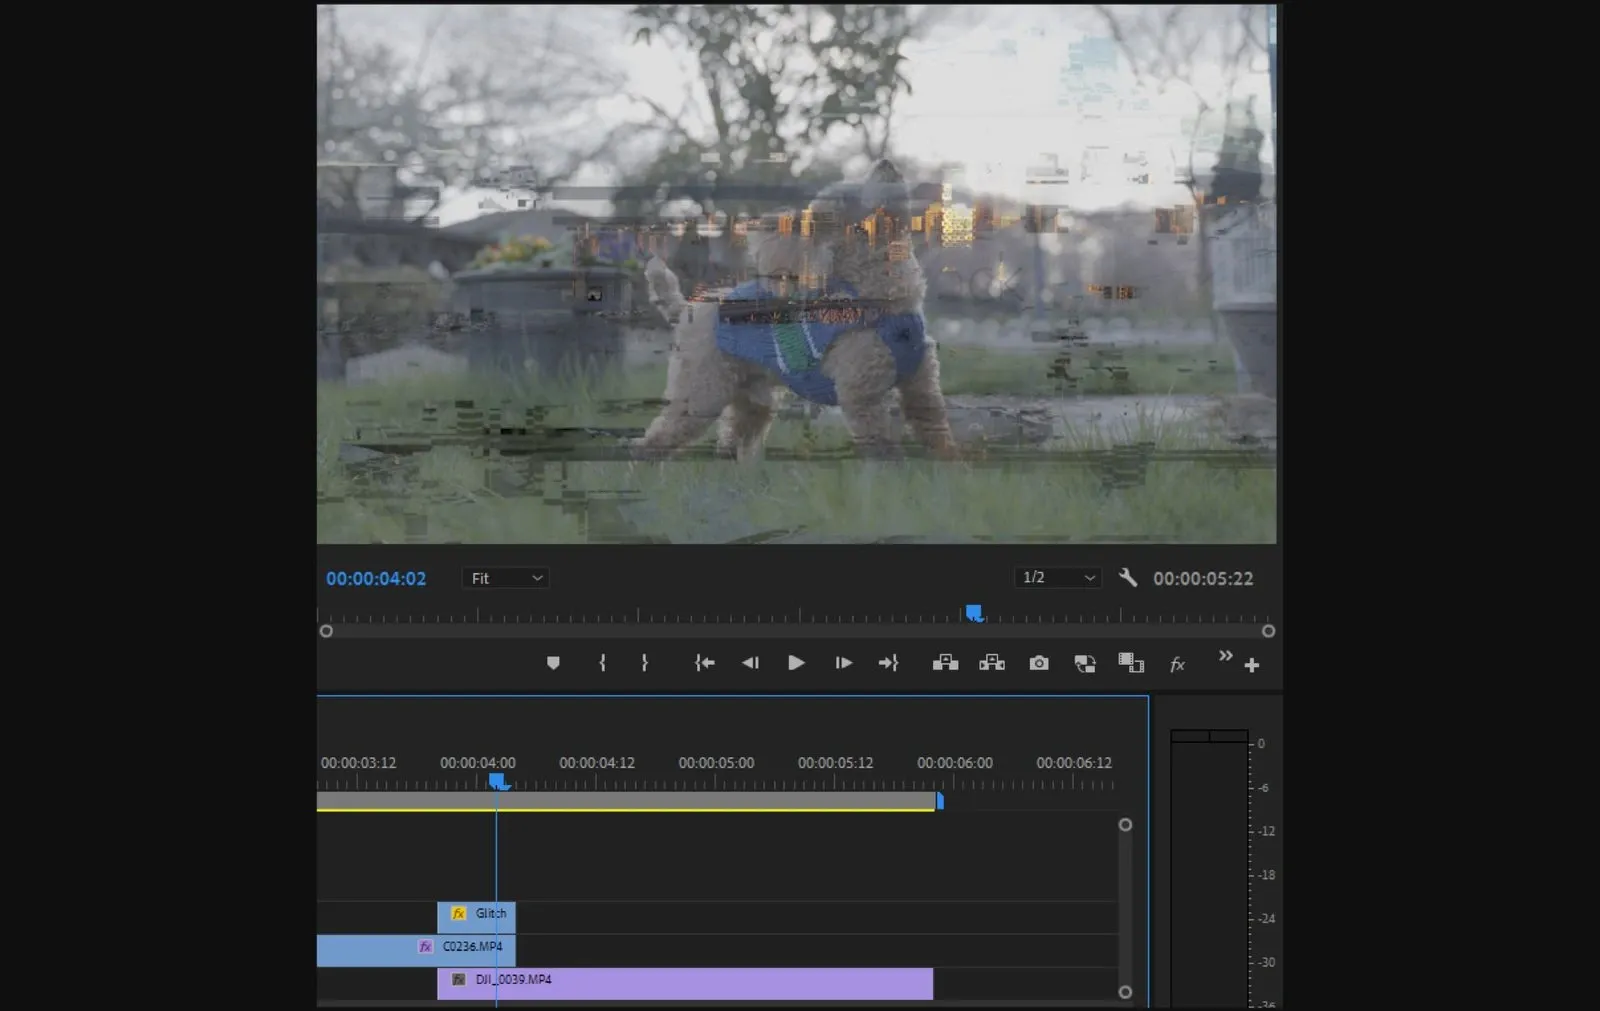Open the 1/2 playback resolution dropdown
The height and width of the screenshot is (1011, 1600).
click(1056, 578)
